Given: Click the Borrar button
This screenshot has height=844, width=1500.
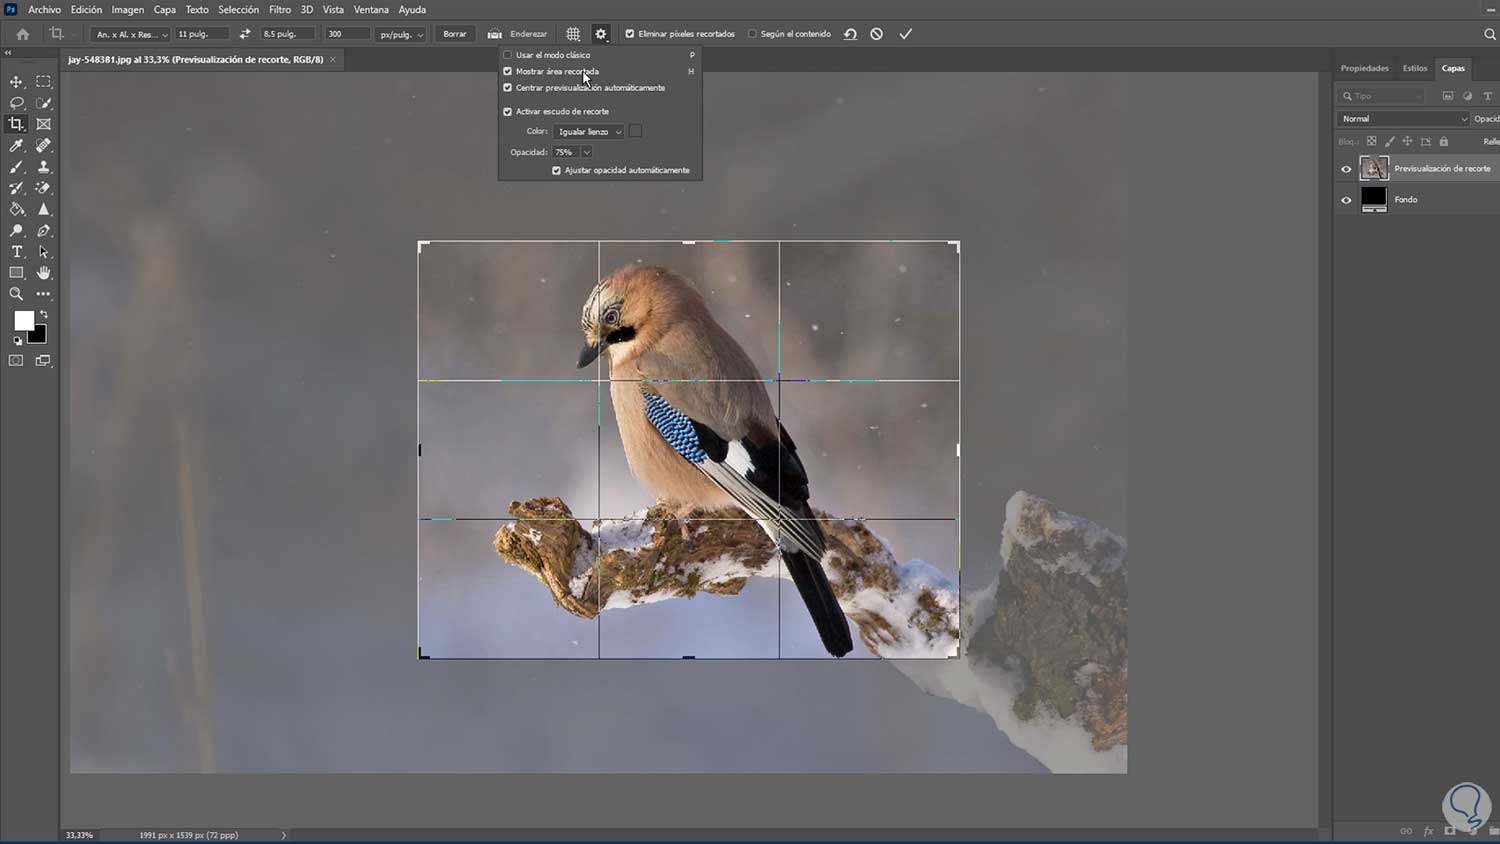Looking at the screenshot, I should (x=455, y=34).
